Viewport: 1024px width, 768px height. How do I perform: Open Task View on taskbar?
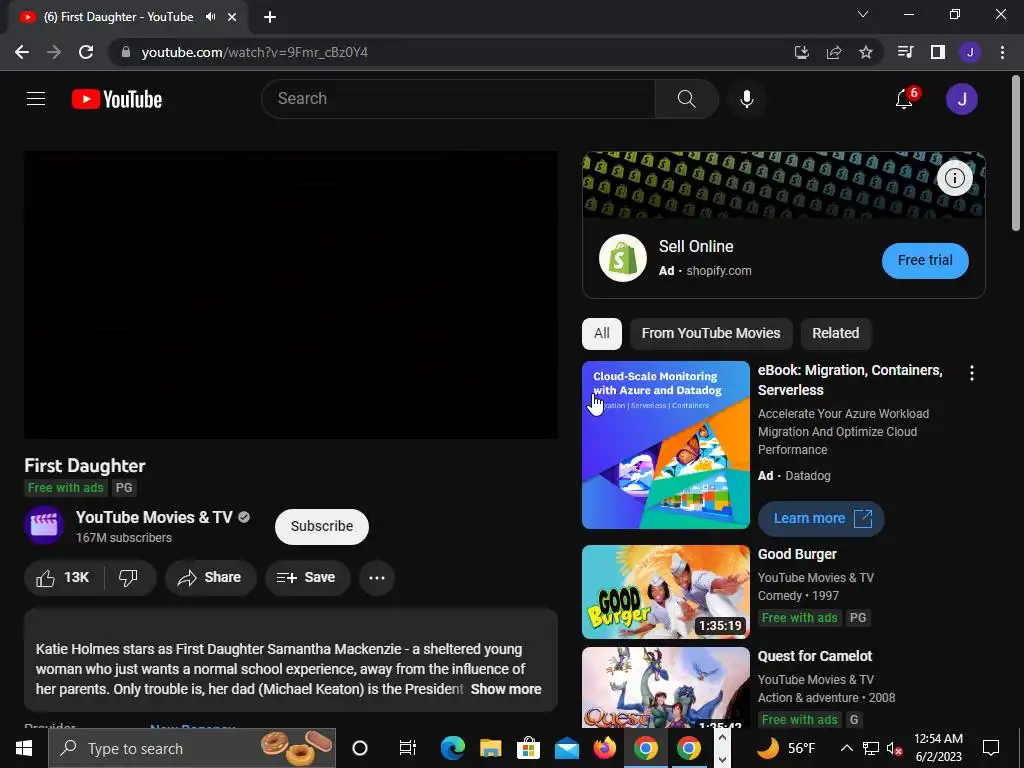pos(408,748)
